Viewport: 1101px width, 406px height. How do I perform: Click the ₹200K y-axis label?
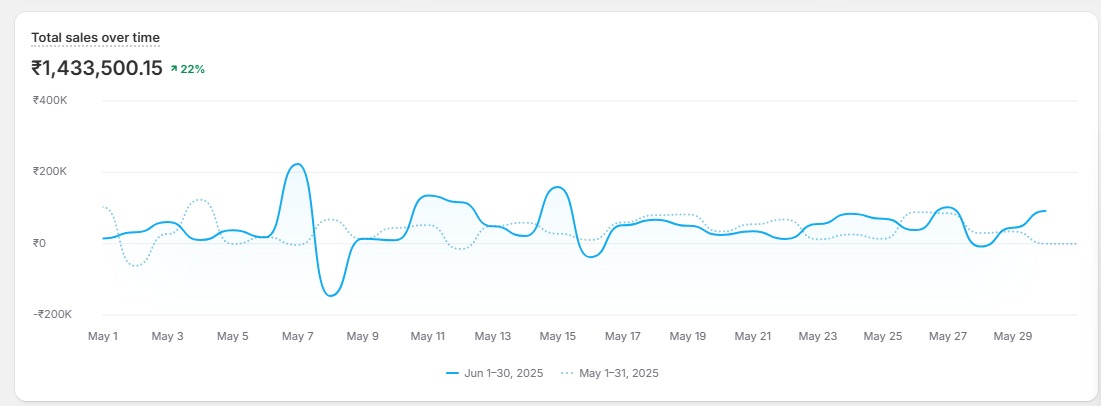[49, 172]
